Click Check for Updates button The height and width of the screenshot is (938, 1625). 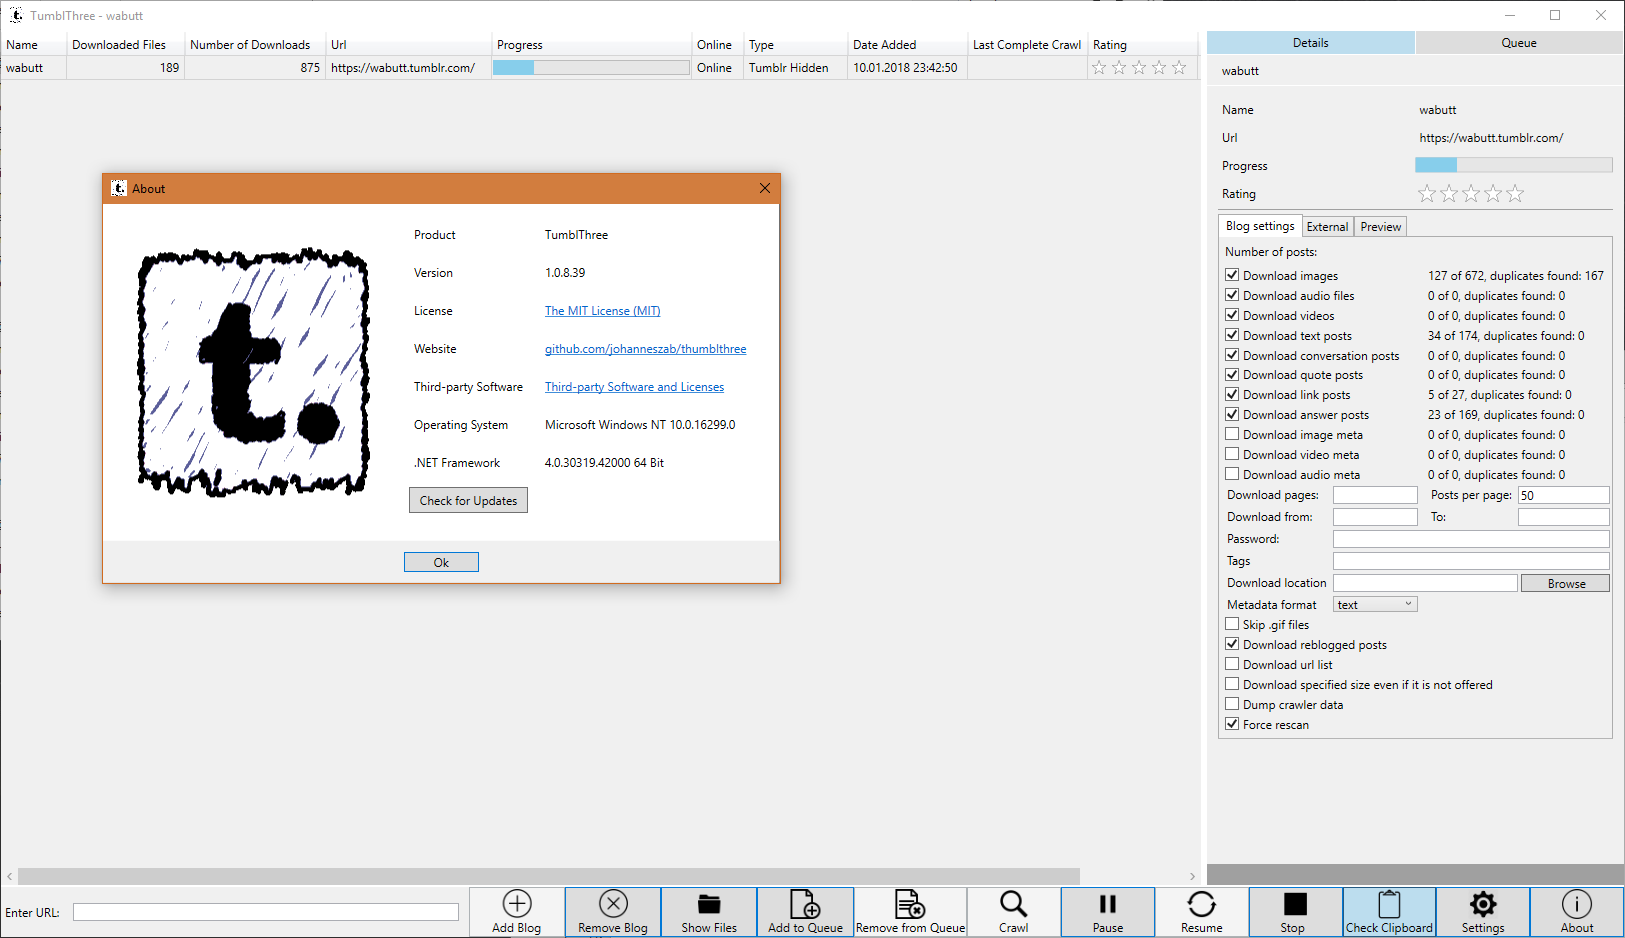tap(468, 500)
